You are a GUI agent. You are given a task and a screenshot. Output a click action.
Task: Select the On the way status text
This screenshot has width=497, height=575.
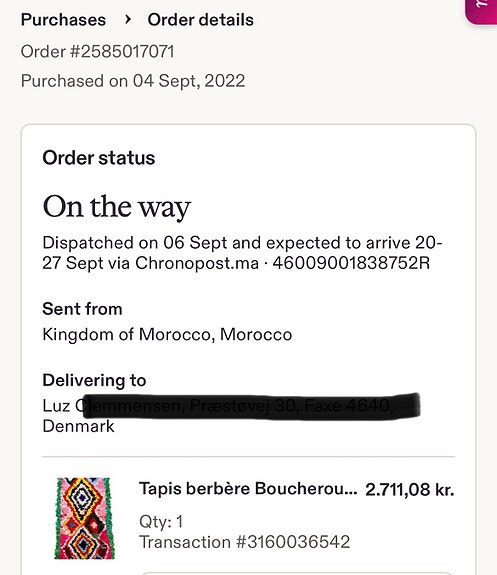point(117,207)
